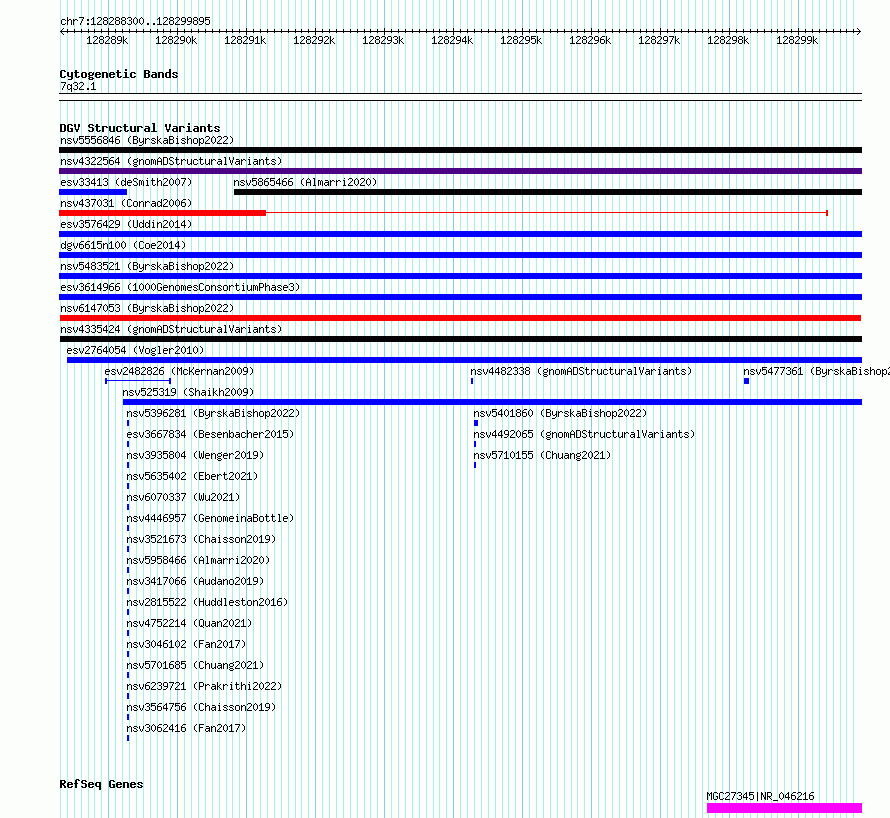The width and height of the screenshot is (890, 818).
Task: Click nsv3062416 (Fan2017) label
Action: [186, 728]
